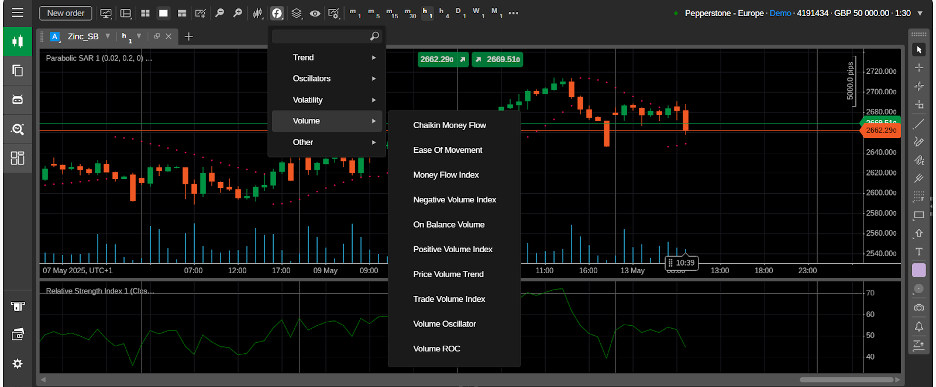Expand the h1 period dropdown in chart tab

click(139, 36)
